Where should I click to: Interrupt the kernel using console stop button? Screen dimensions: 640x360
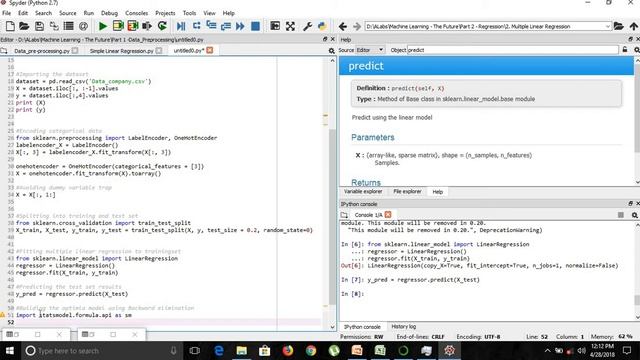621,215
